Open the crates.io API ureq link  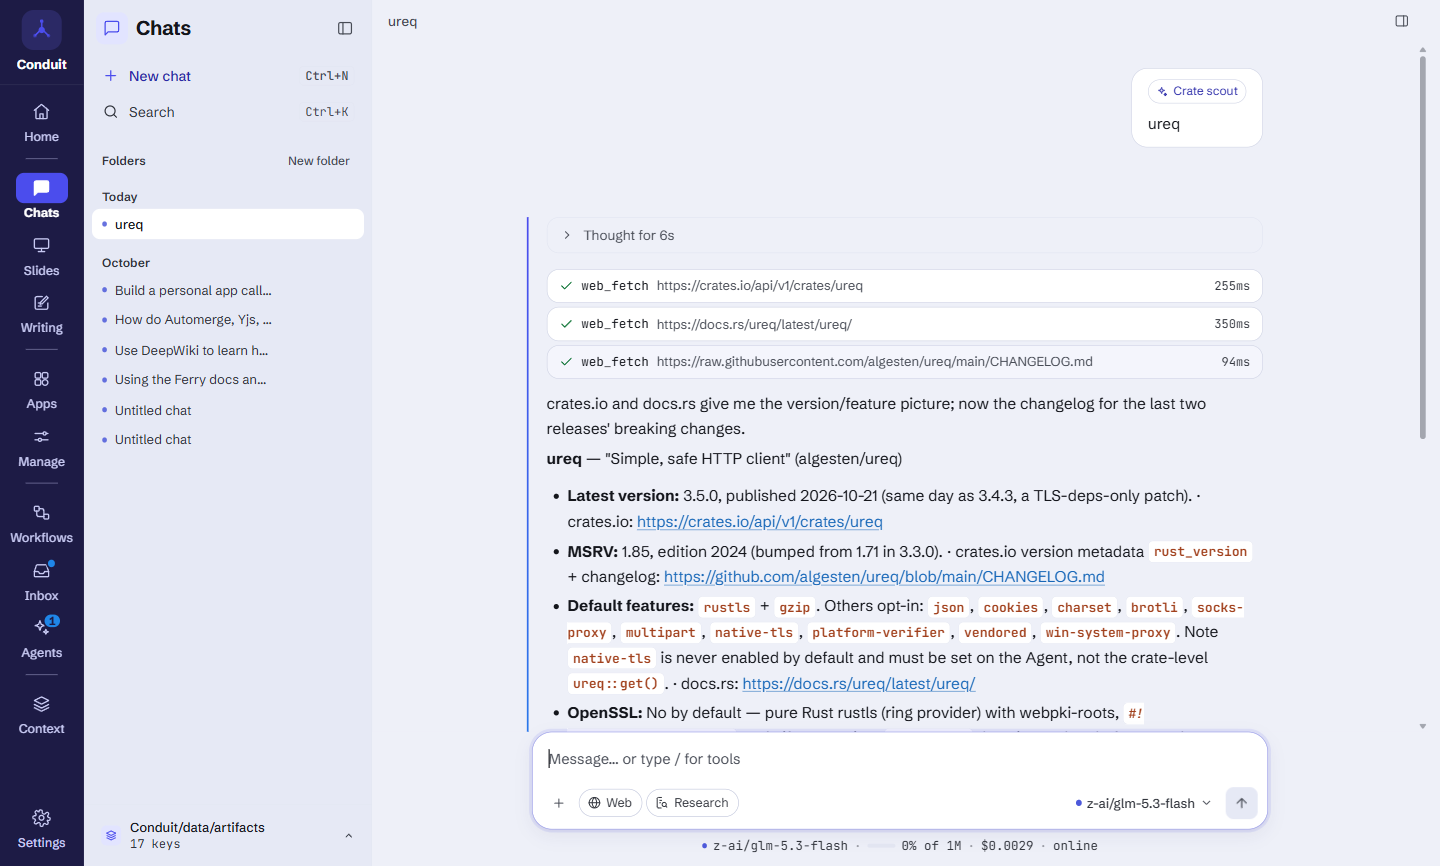coord(760,521)
